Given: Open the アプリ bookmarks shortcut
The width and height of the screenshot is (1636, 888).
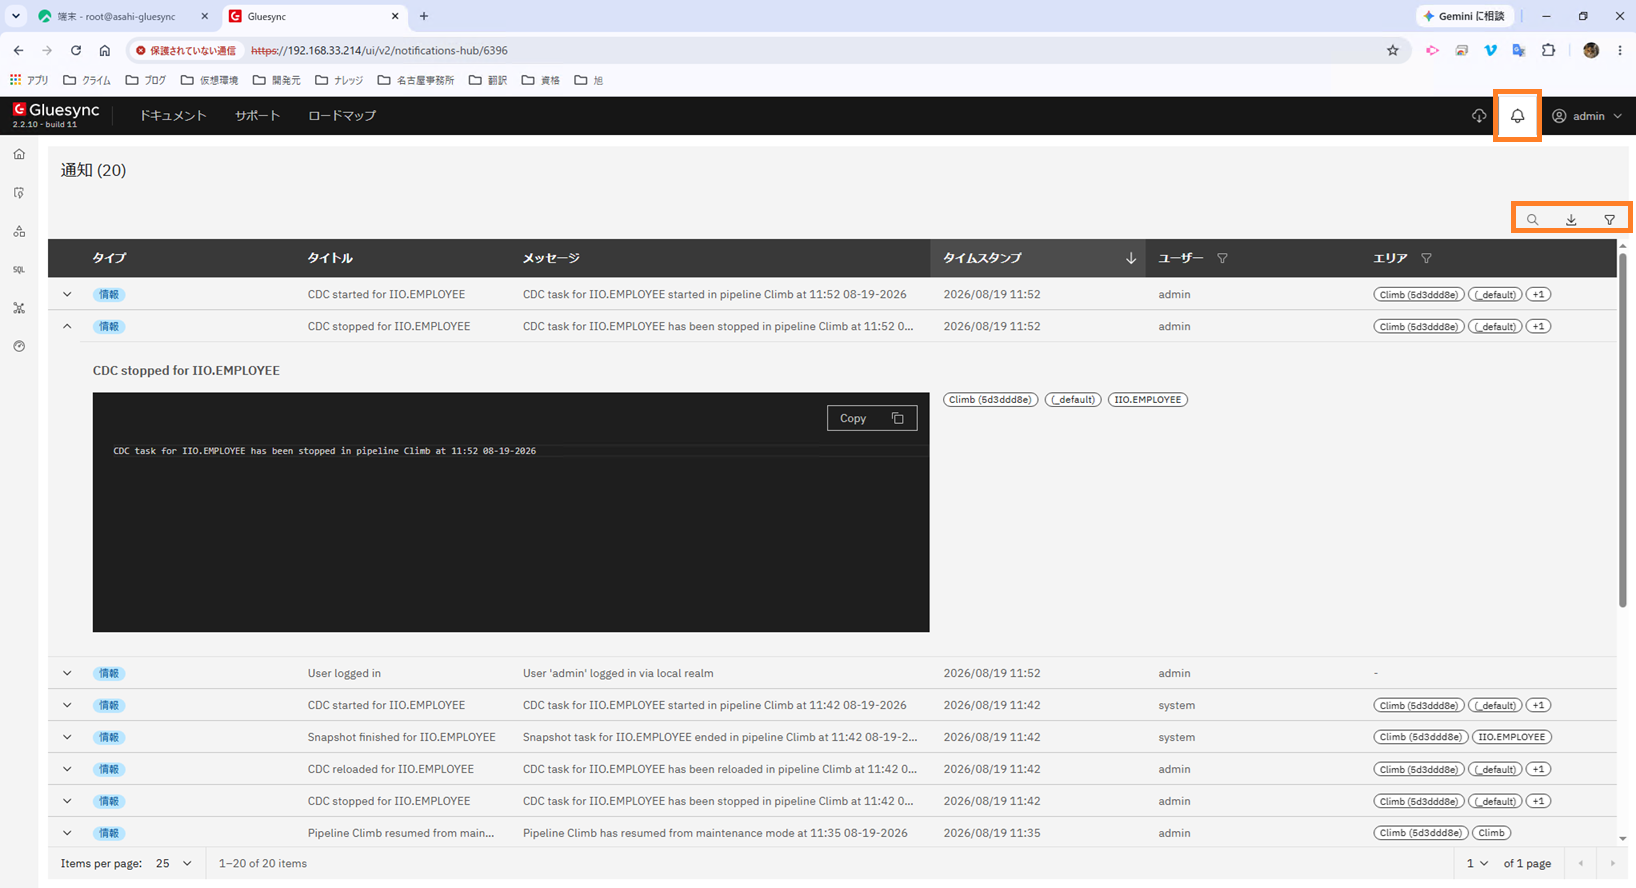Looking at the screenshot, I should tap(29, 80).
